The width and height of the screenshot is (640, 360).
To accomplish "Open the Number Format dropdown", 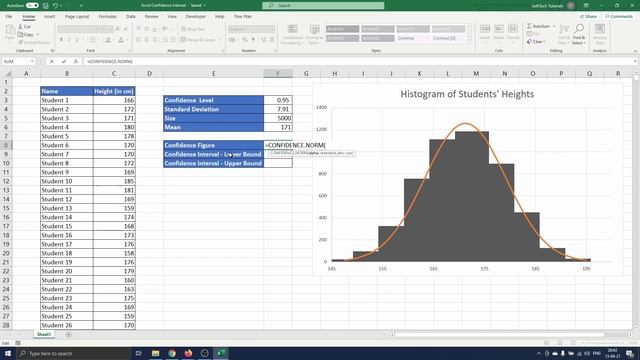I will point(251,29).
